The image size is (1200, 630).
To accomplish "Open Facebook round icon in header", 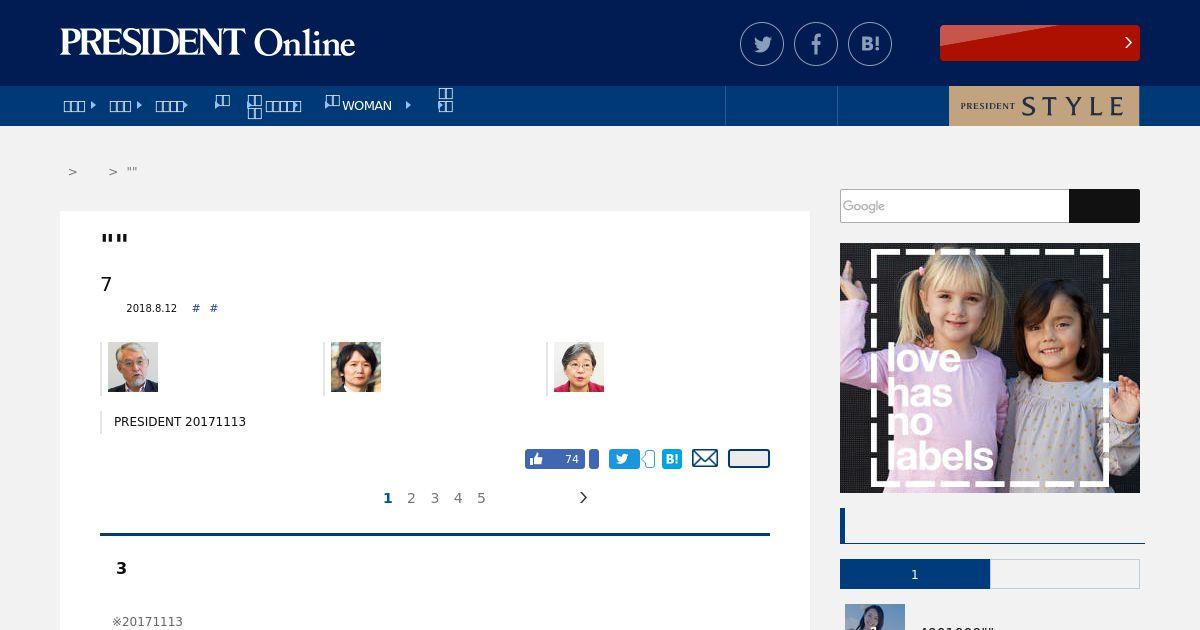I will point(816,44).
